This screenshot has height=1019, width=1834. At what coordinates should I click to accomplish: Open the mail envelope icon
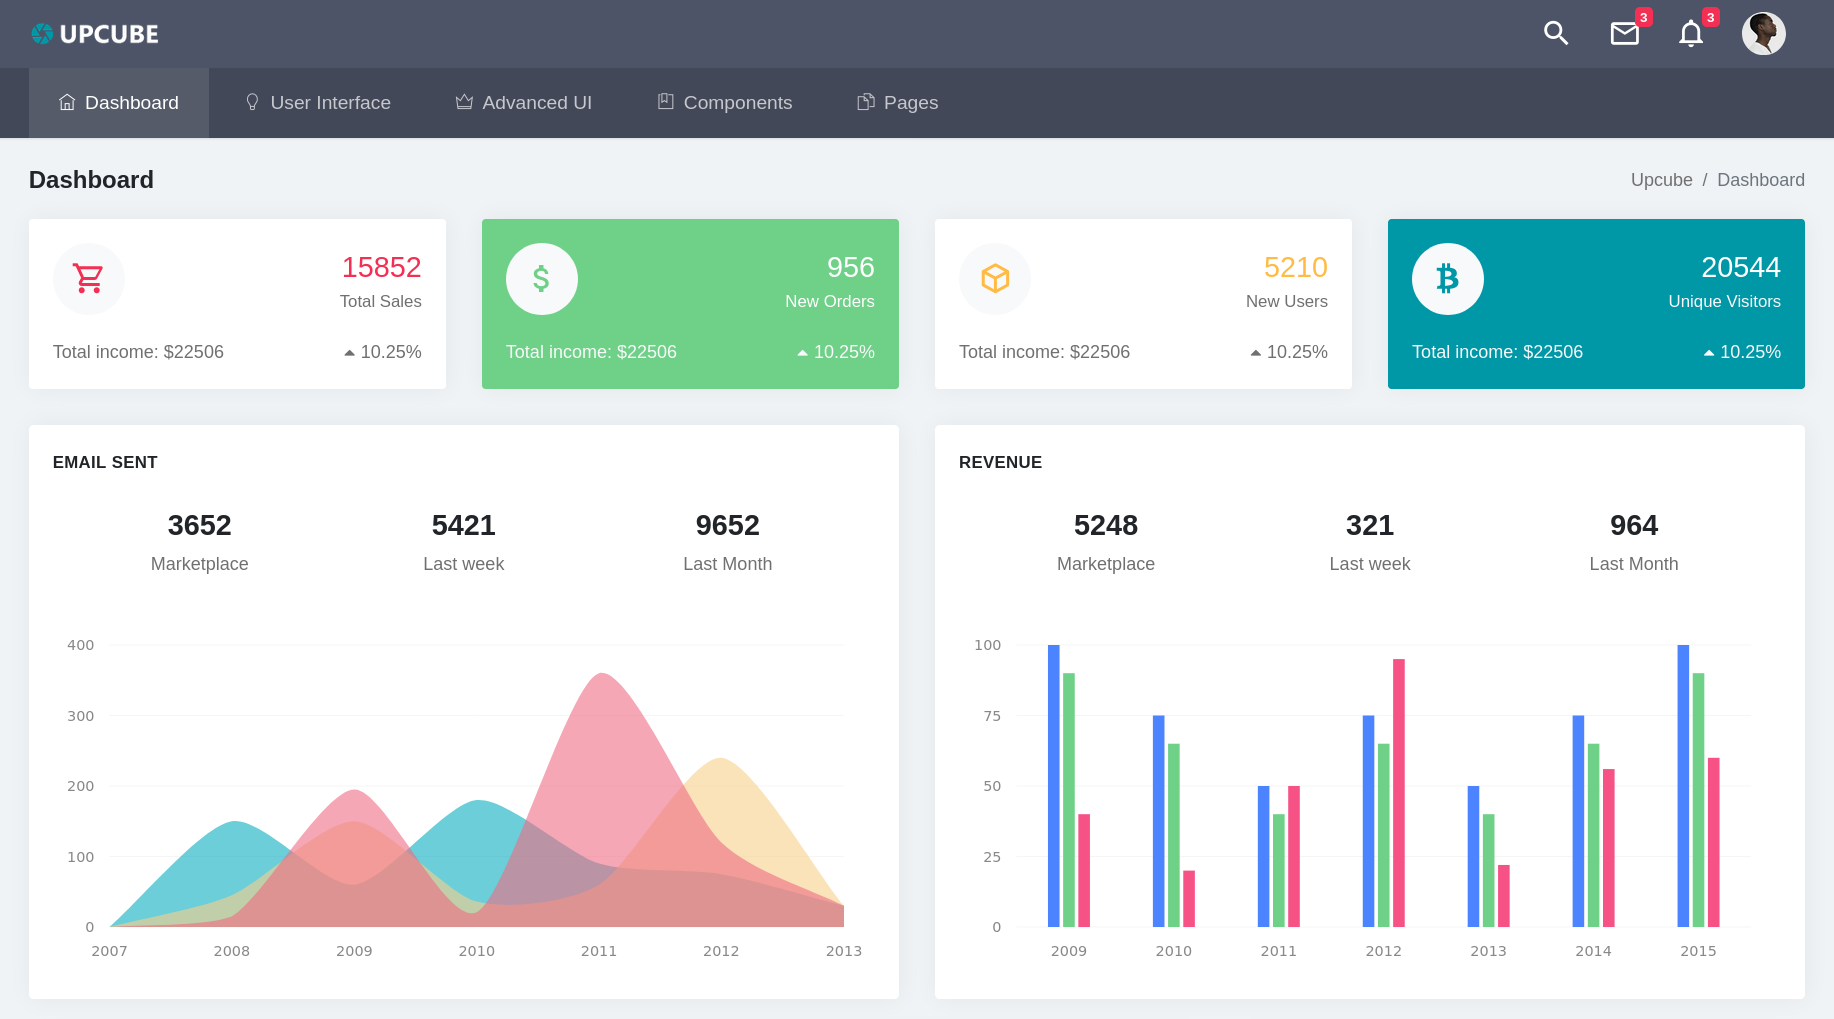pos(1624,34)
